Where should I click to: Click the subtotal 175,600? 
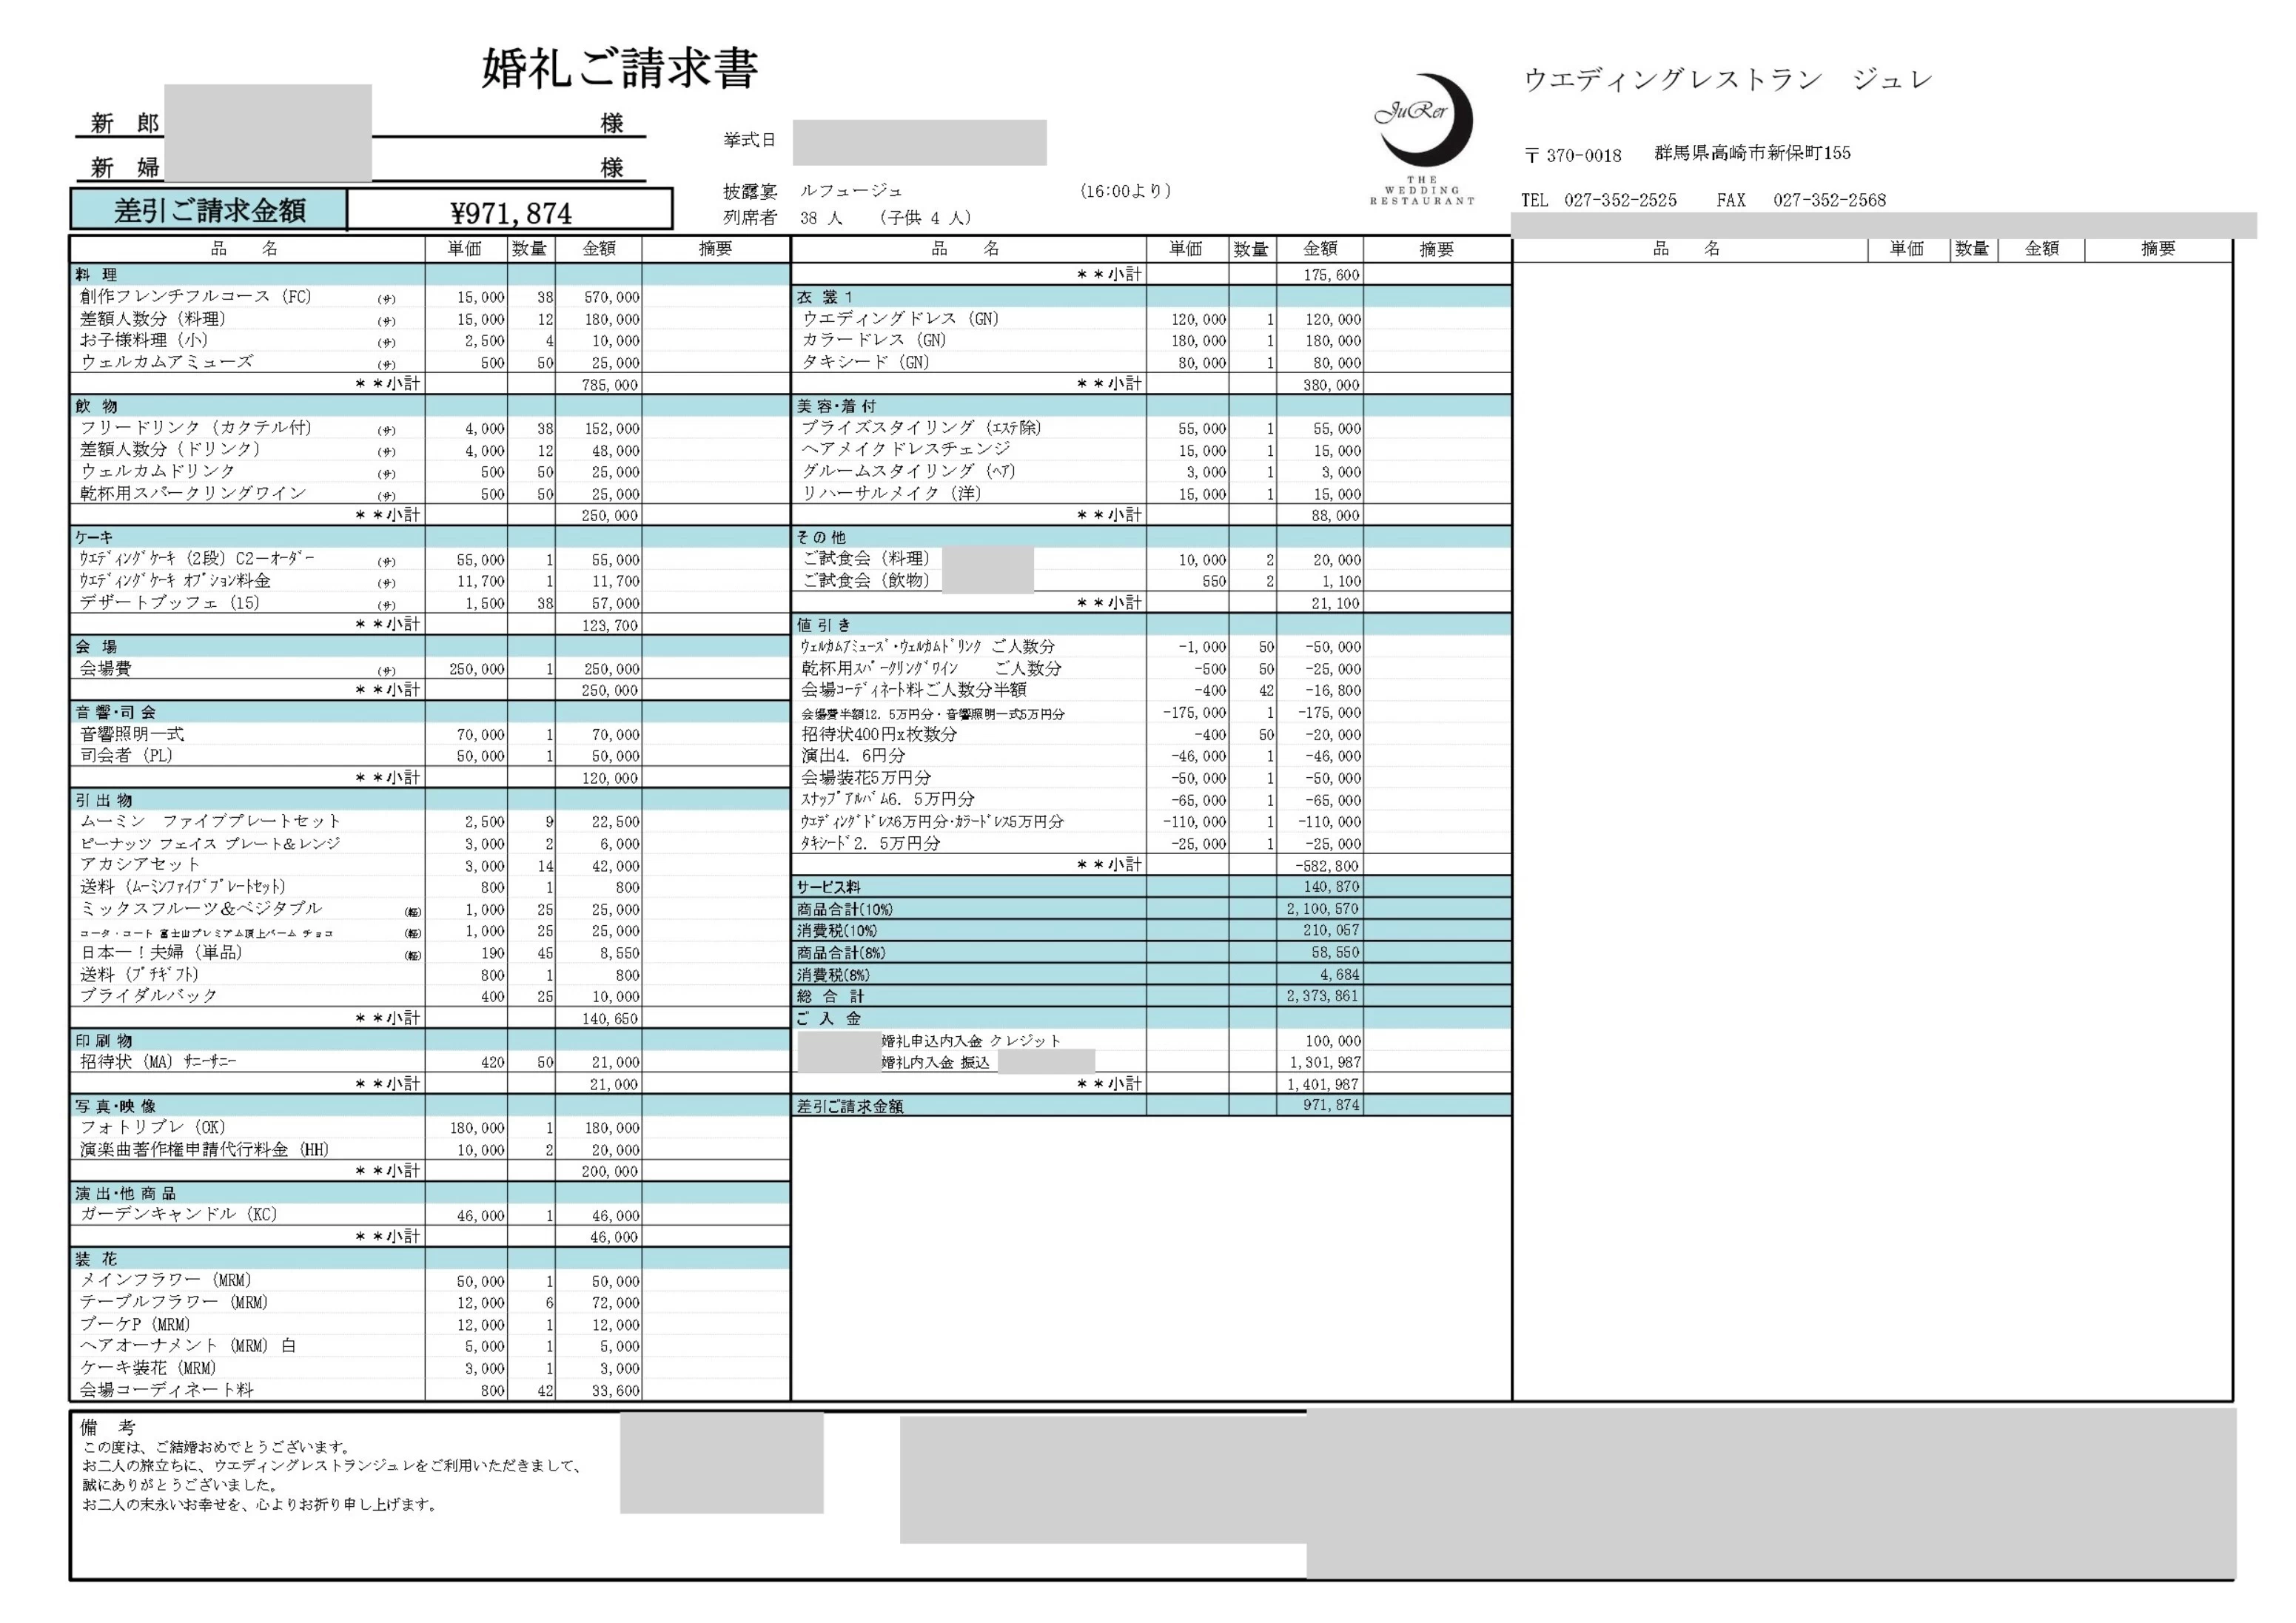click(x=1331, y=275)
